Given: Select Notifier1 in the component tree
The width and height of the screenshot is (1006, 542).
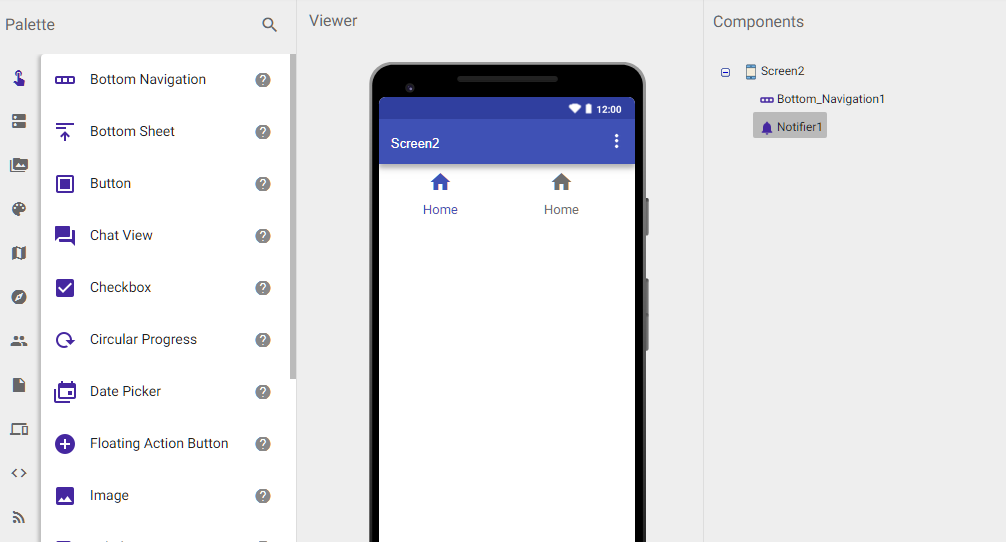Looking at the screenshot, I should [x=790, y=126].
